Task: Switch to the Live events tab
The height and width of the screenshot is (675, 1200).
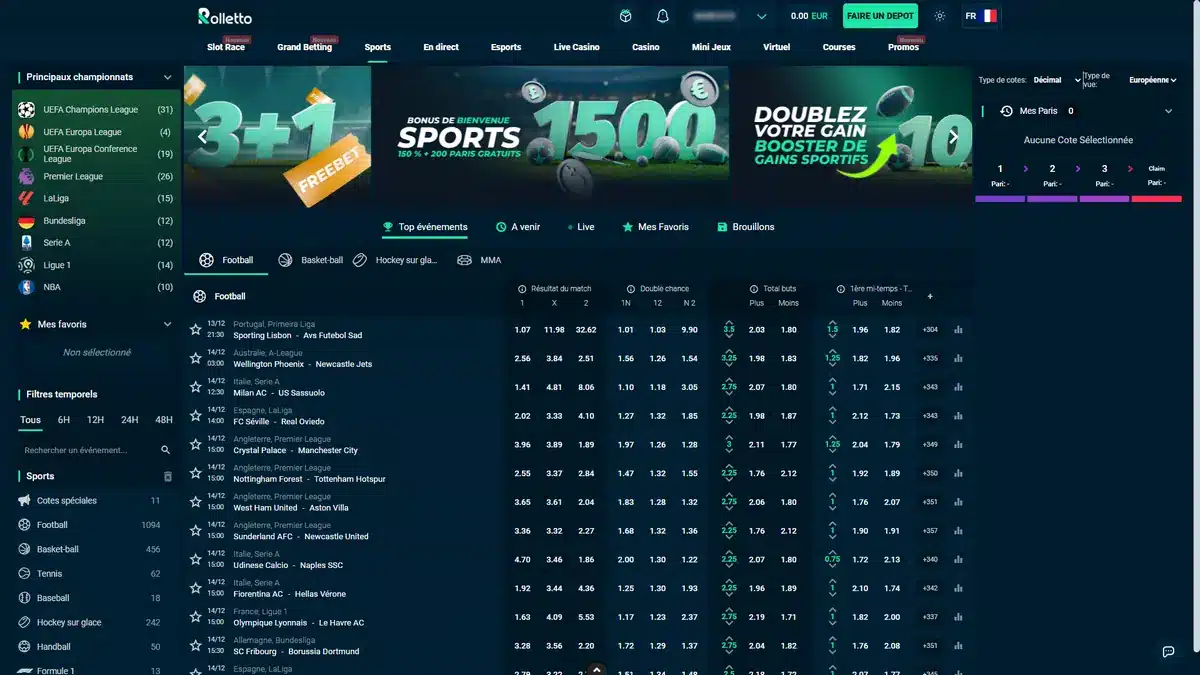Action: point(580,227)
